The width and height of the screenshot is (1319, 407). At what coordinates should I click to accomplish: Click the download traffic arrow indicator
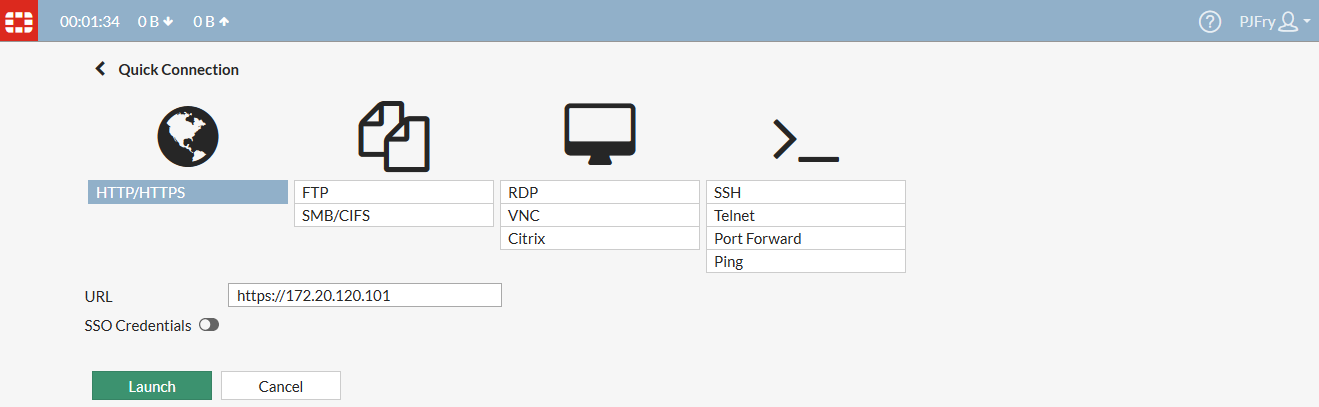pyautogui.click(x=168, y=22)
